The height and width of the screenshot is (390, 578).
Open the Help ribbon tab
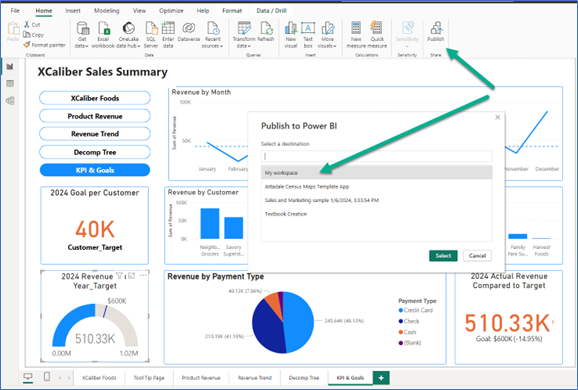pyautogui.click(x=203, y=11)
